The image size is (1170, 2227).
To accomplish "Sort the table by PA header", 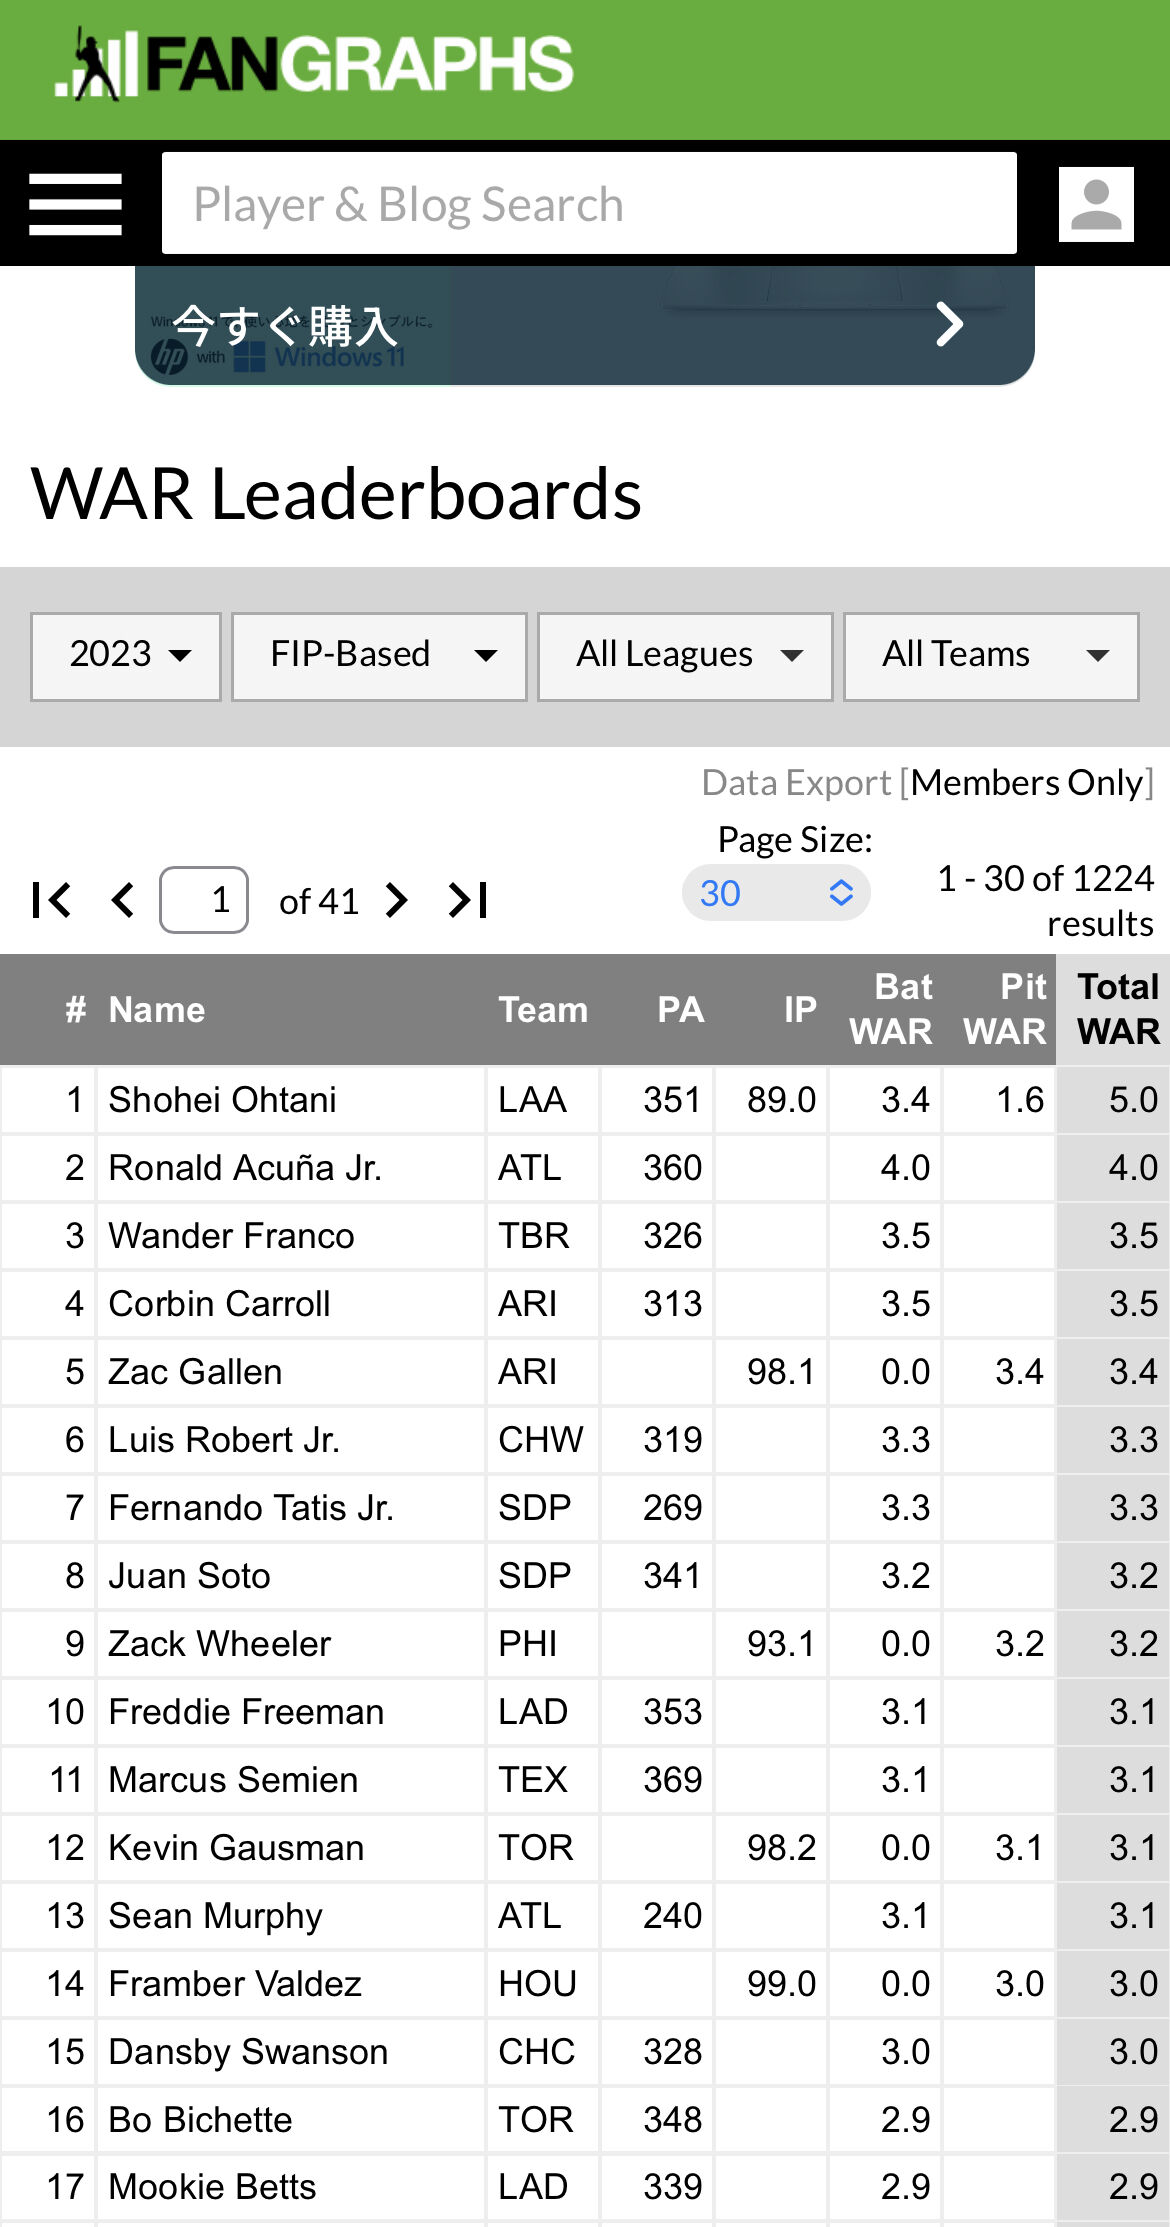I will (680, 1010).
